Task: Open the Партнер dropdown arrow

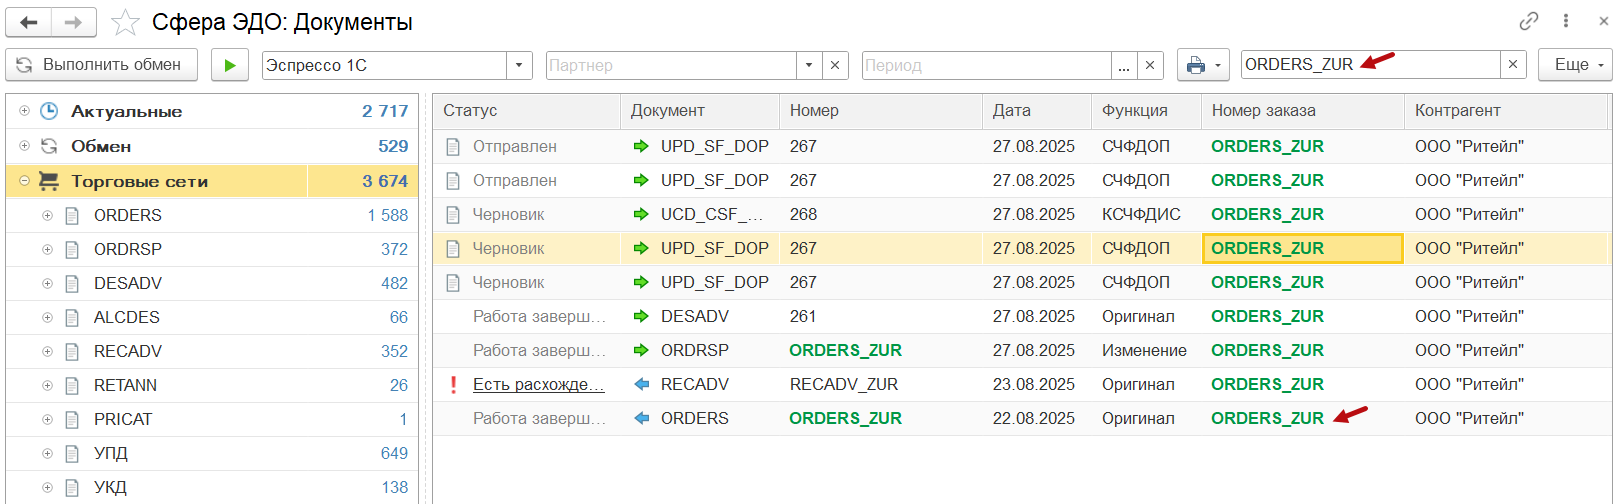Action: tap(809, 65)
